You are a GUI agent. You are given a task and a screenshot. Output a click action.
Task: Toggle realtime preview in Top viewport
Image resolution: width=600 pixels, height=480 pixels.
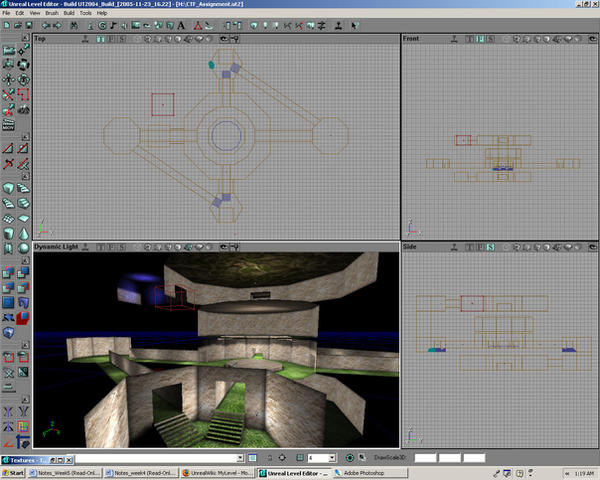pyautogui.click(x=85, y=39)
